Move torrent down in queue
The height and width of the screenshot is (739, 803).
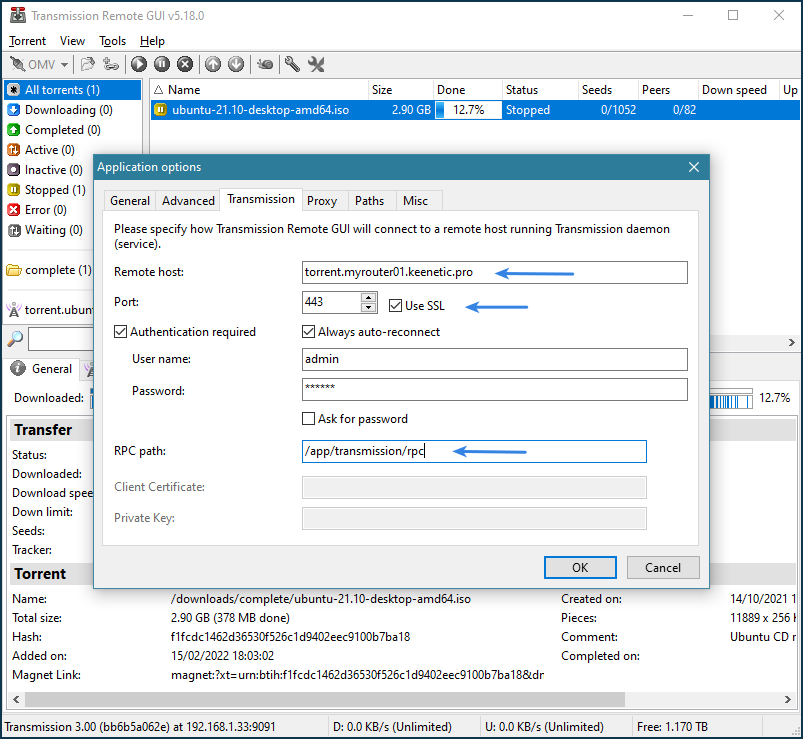point(236,65)
